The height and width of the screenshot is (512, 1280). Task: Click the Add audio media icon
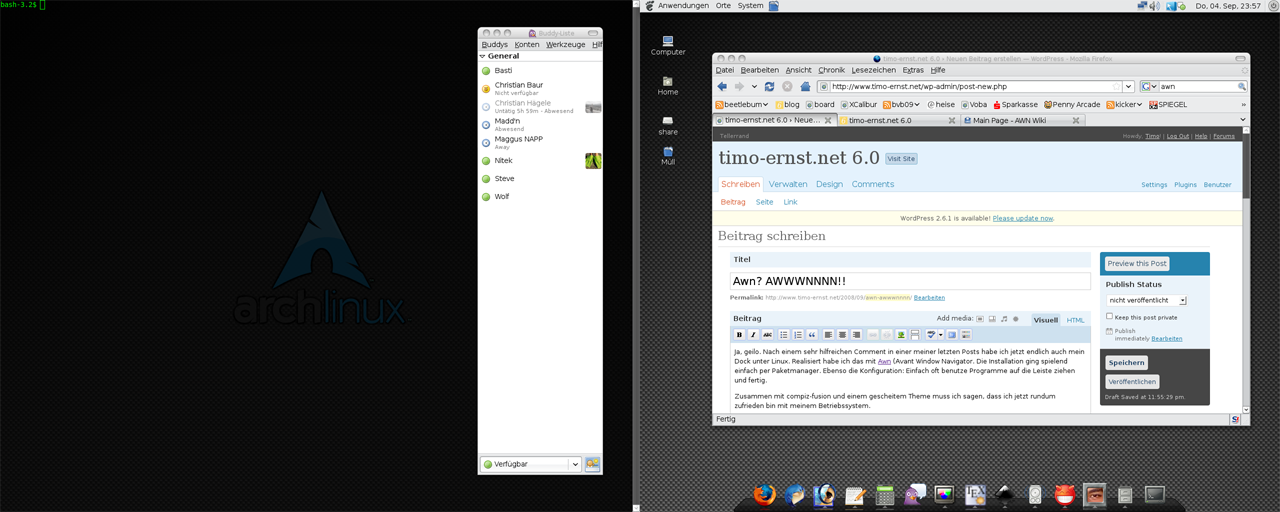pyautogui.click(x=1004, y=319)
